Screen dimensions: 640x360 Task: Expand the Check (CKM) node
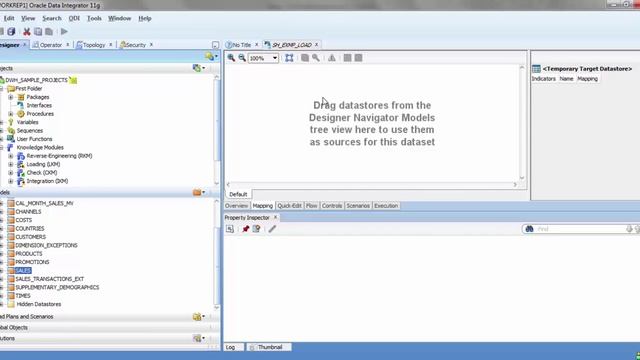11,173
